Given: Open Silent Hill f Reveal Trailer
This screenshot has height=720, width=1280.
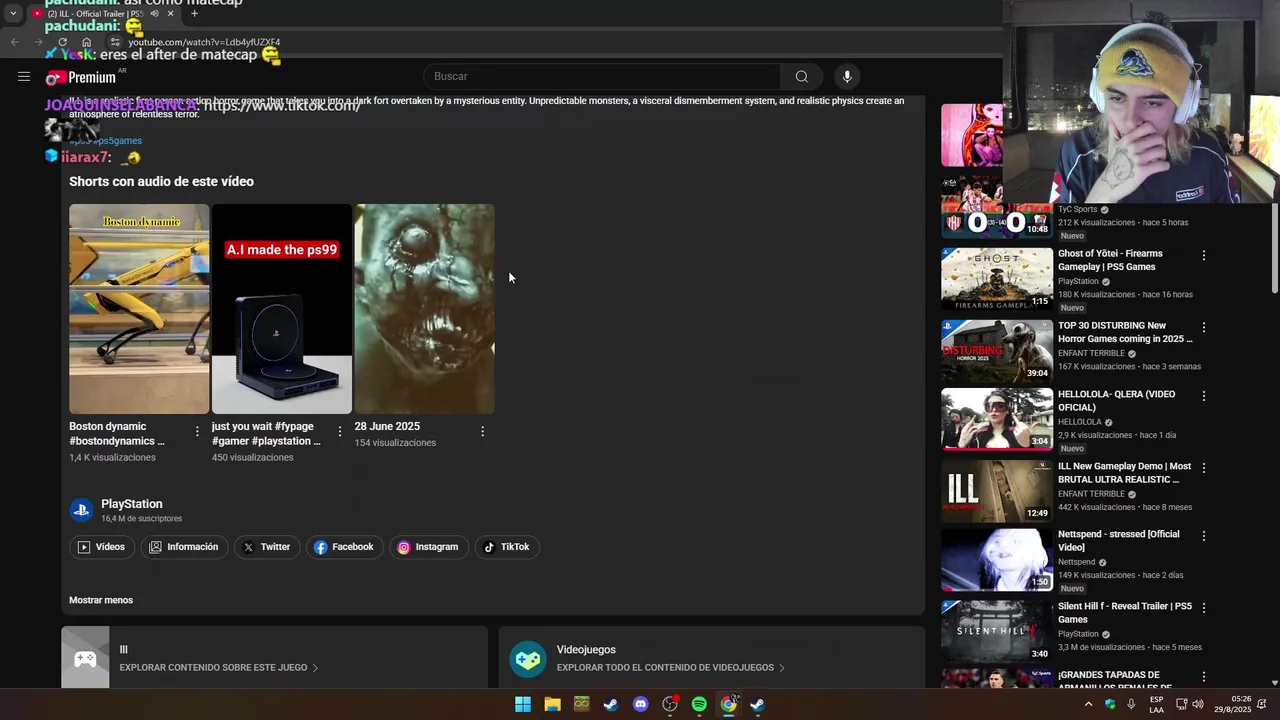Looking at the screenshot, I should coord(1125,613).
